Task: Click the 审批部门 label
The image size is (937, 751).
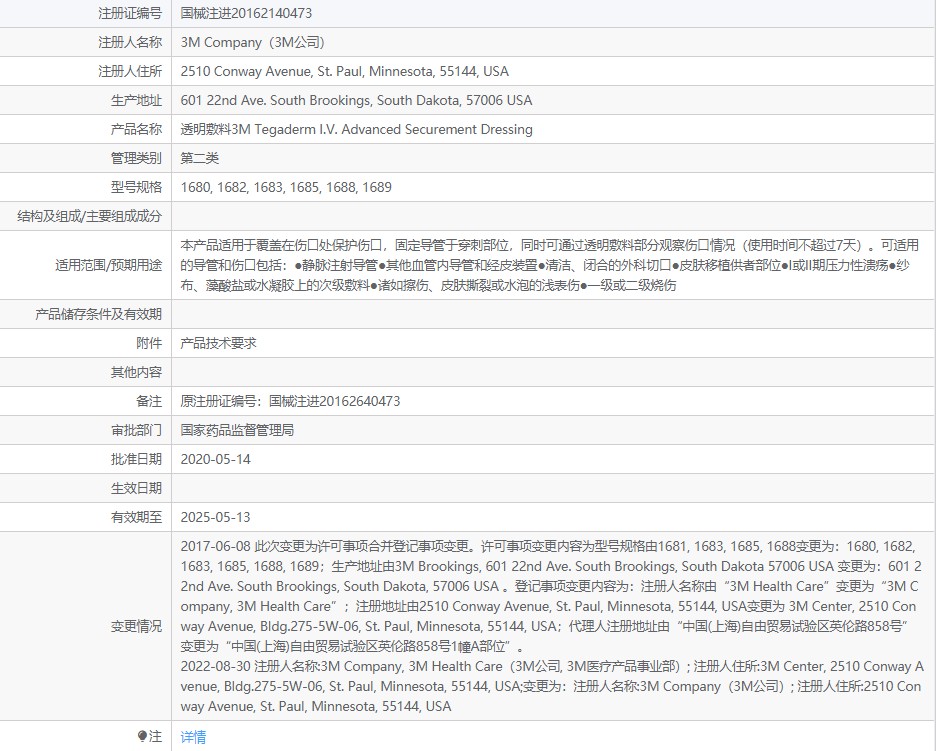Action: [136, 430]
